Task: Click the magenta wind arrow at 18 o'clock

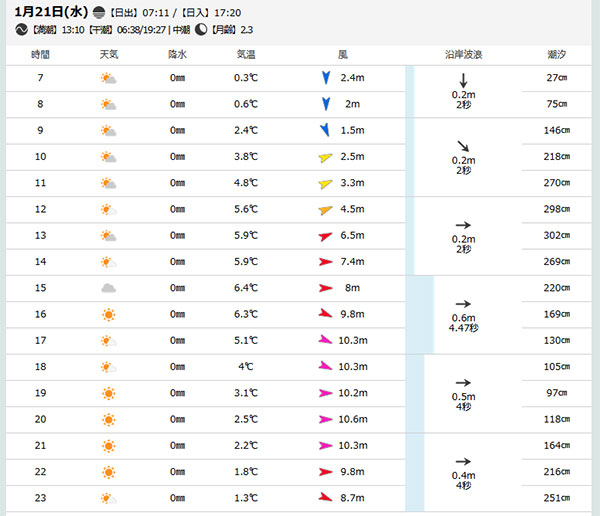Action: point(325,367)
